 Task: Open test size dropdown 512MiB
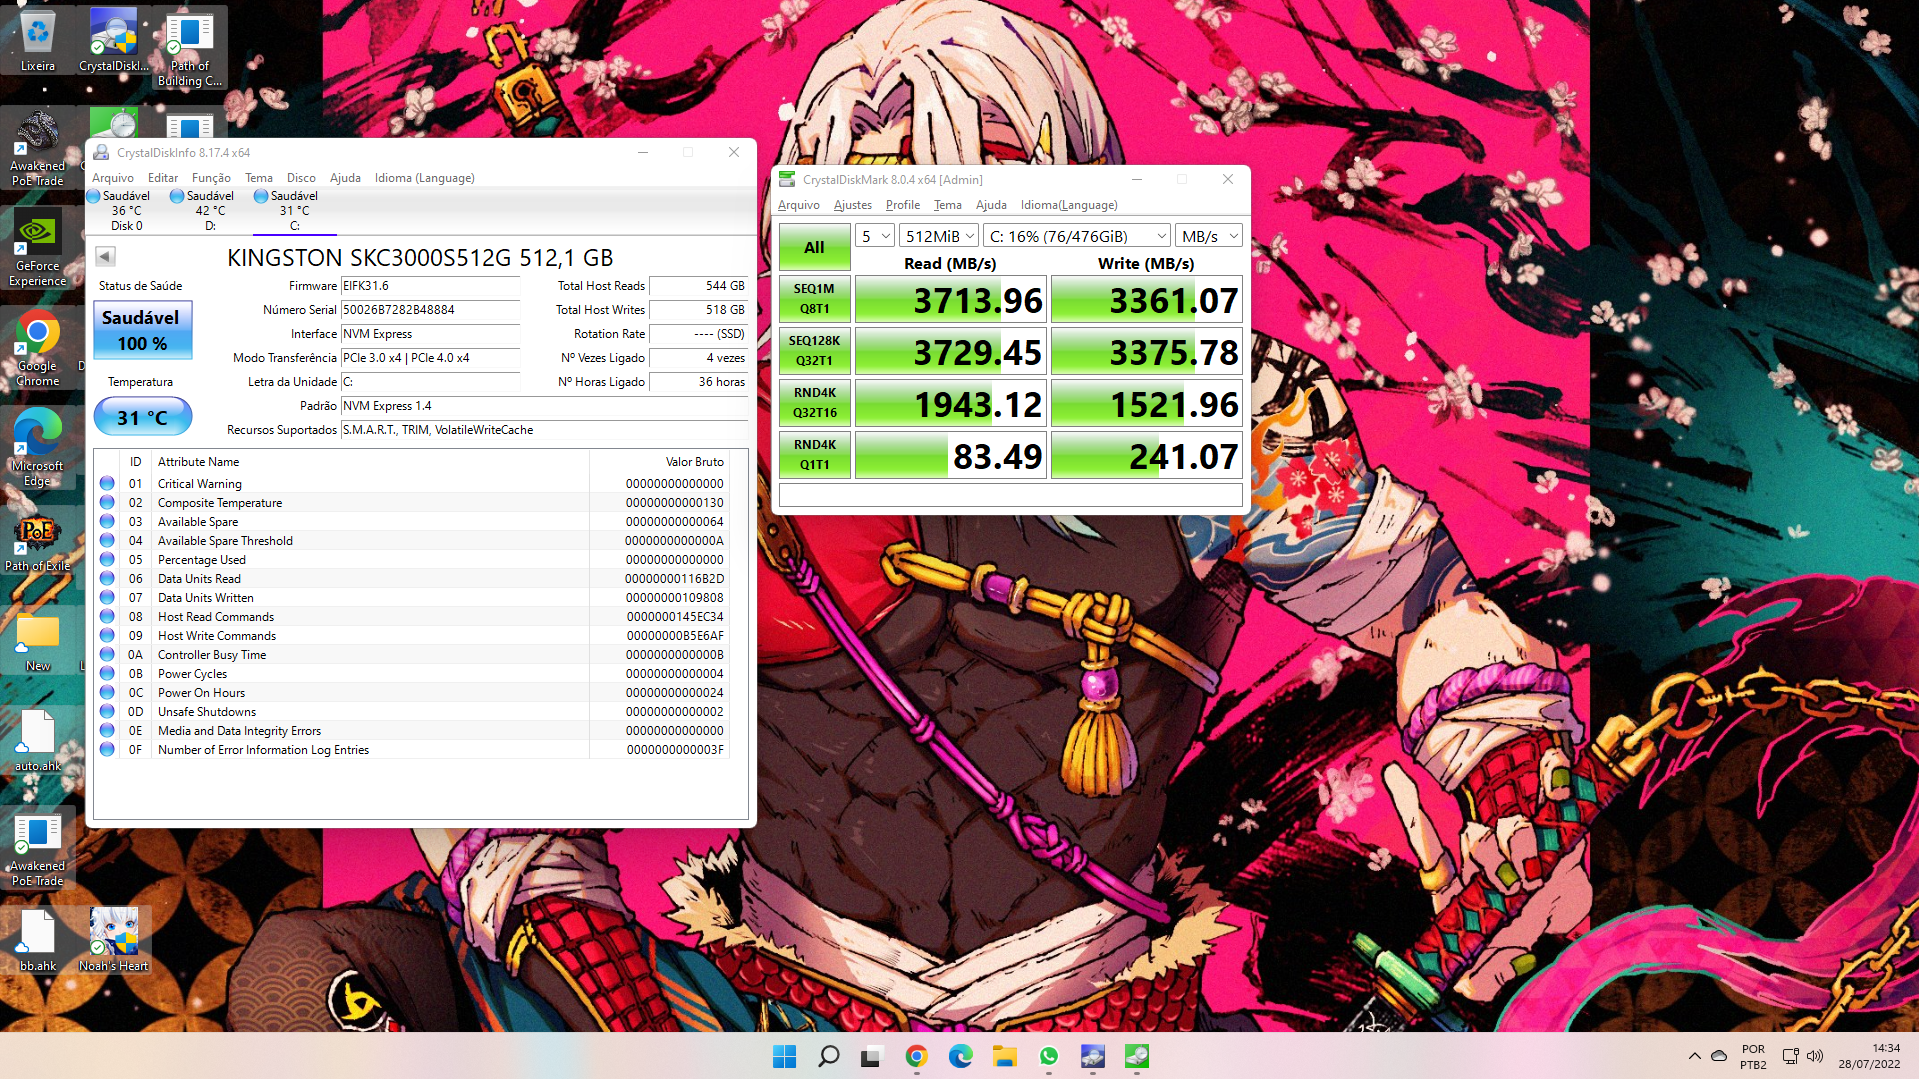pyautogui.click(x=938, y=236)
